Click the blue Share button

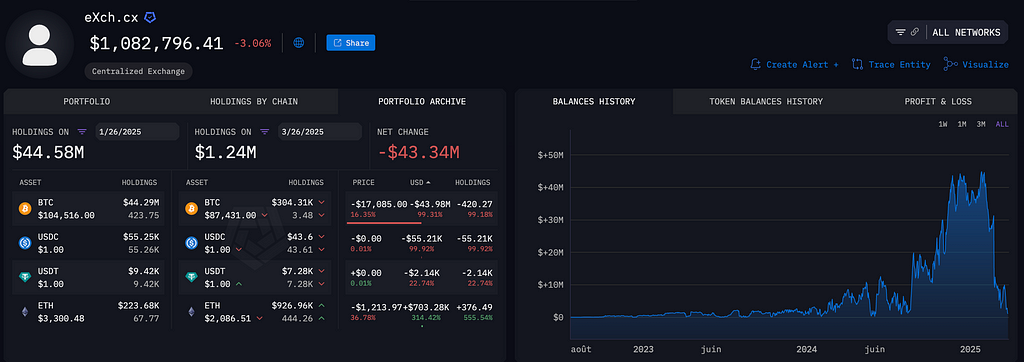click(351, 43)
